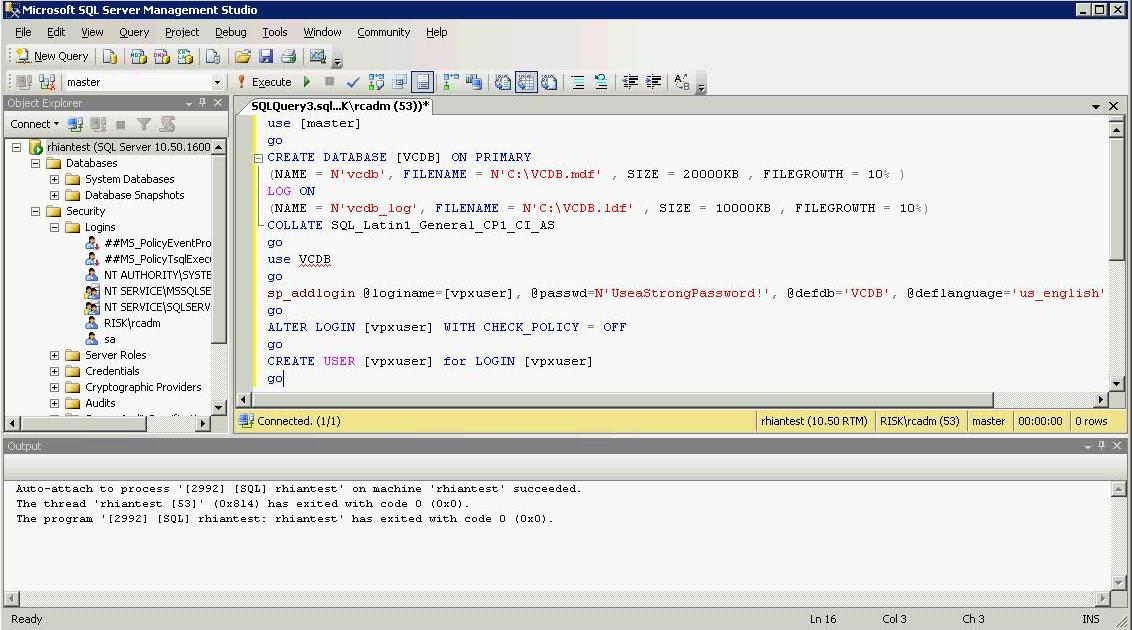Image resolution: width=1132 pixels, height=630 pixels.
Task: Parse the query with the checkmark icon
Action: 352,82
